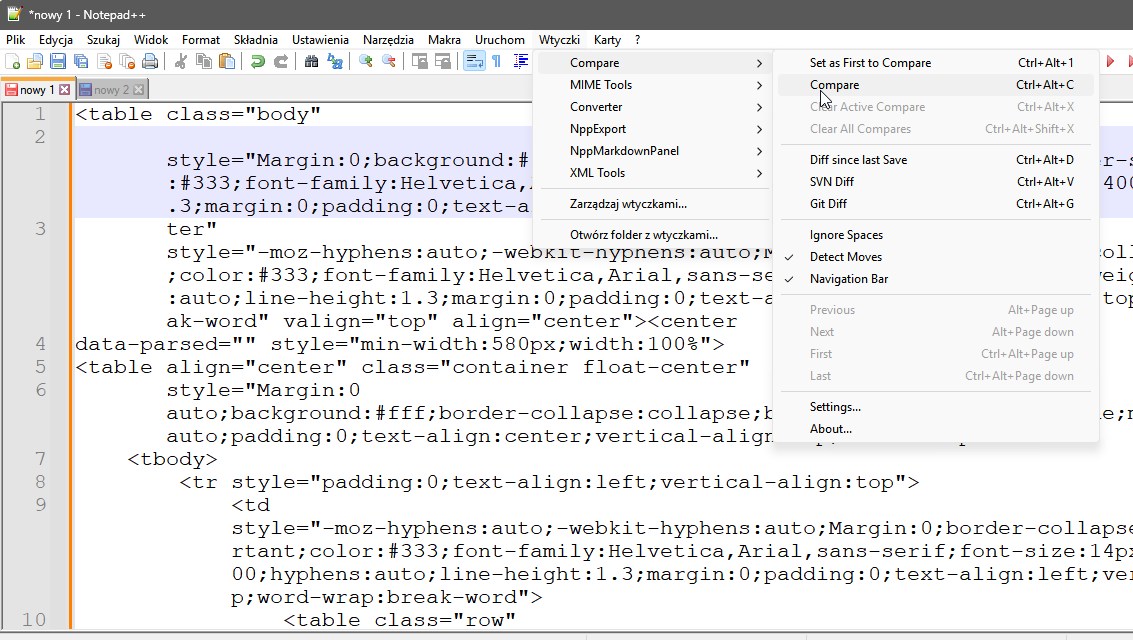The width and height of the screenshot is (1133, 640).
Task: Switch to the nowy 1 tab
Action: point(37,90)
